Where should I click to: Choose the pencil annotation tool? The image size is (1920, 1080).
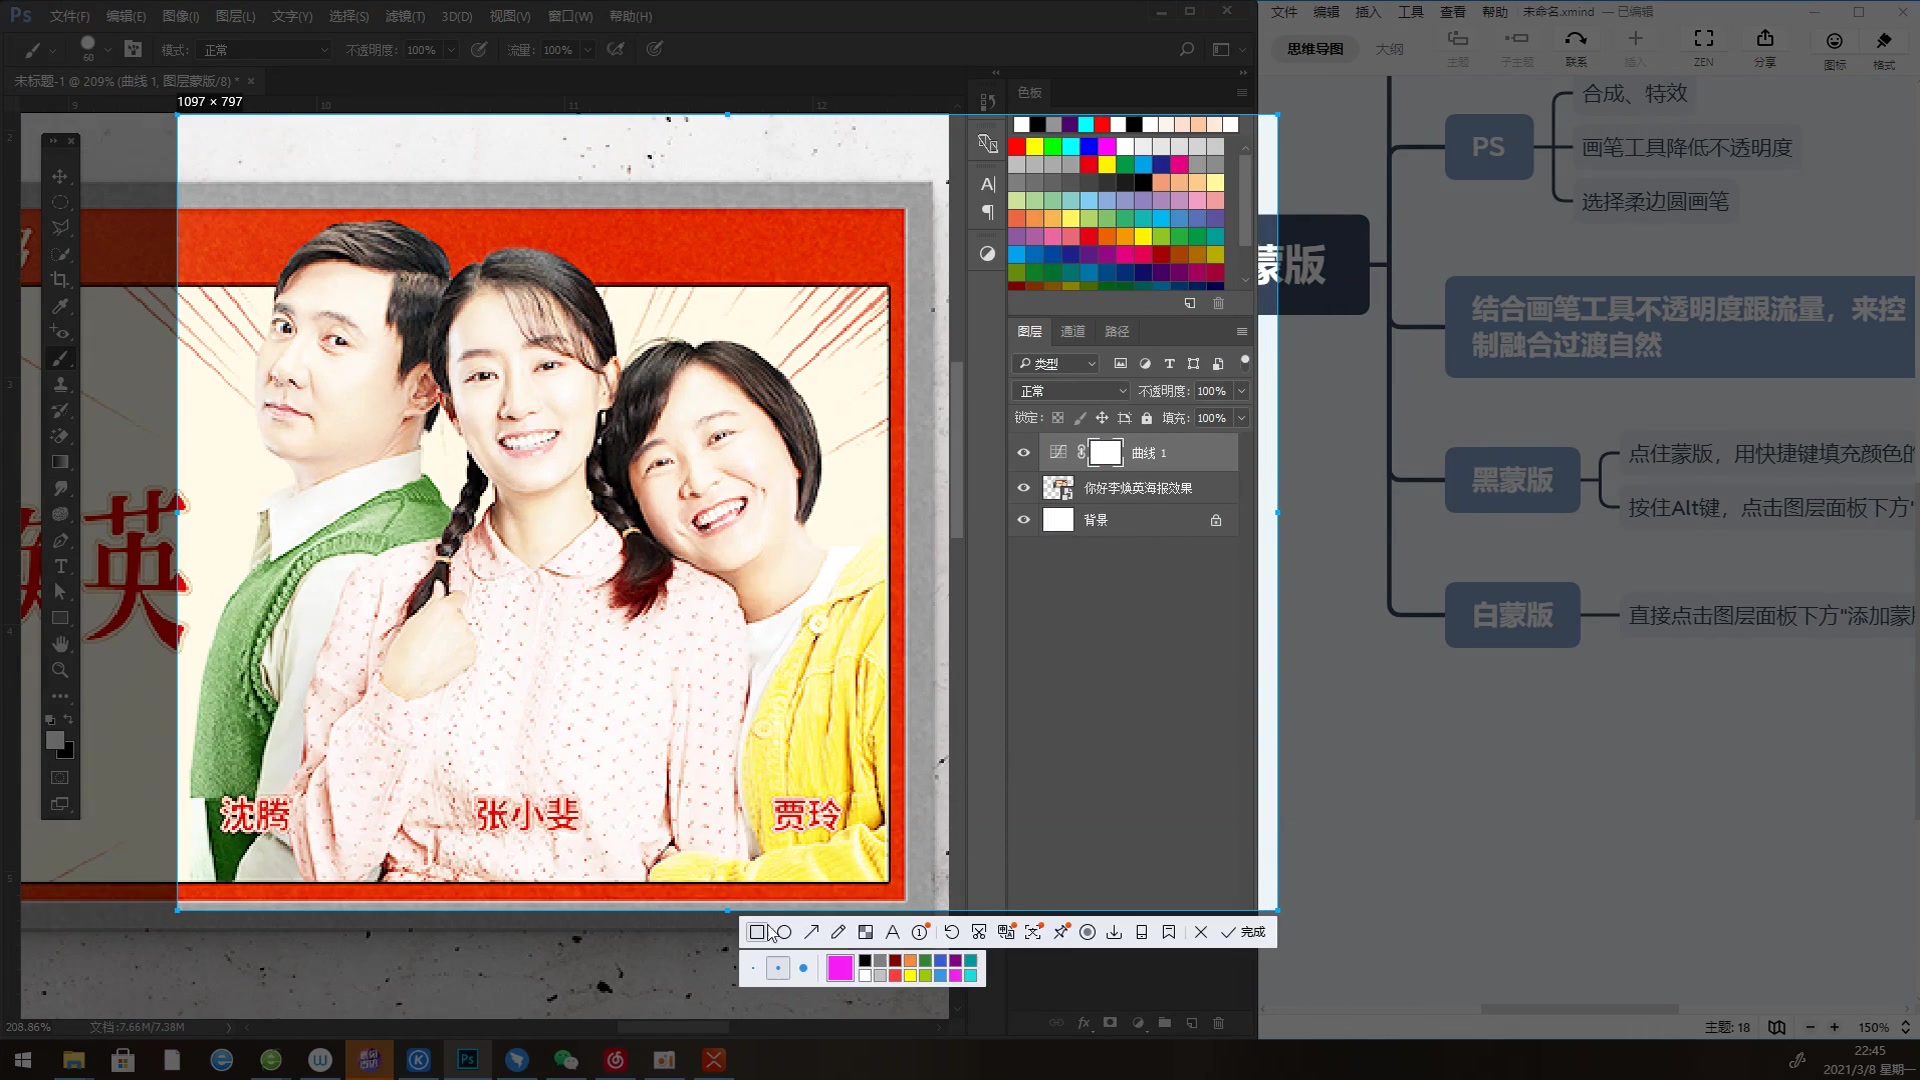point(838,932)
